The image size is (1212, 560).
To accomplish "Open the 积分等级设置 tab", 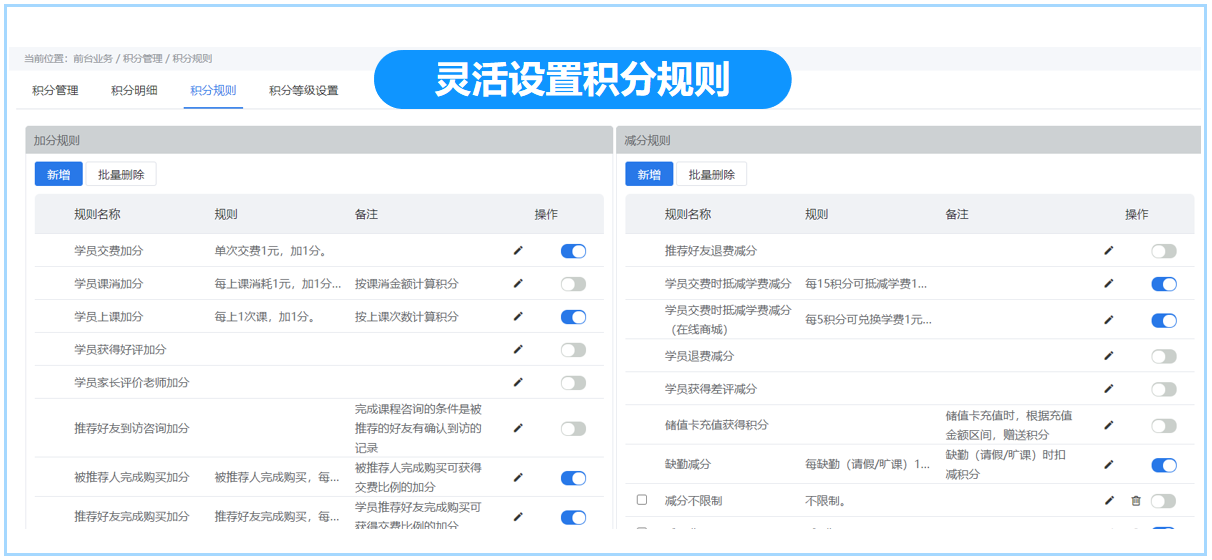I will (x=303, y=90).
